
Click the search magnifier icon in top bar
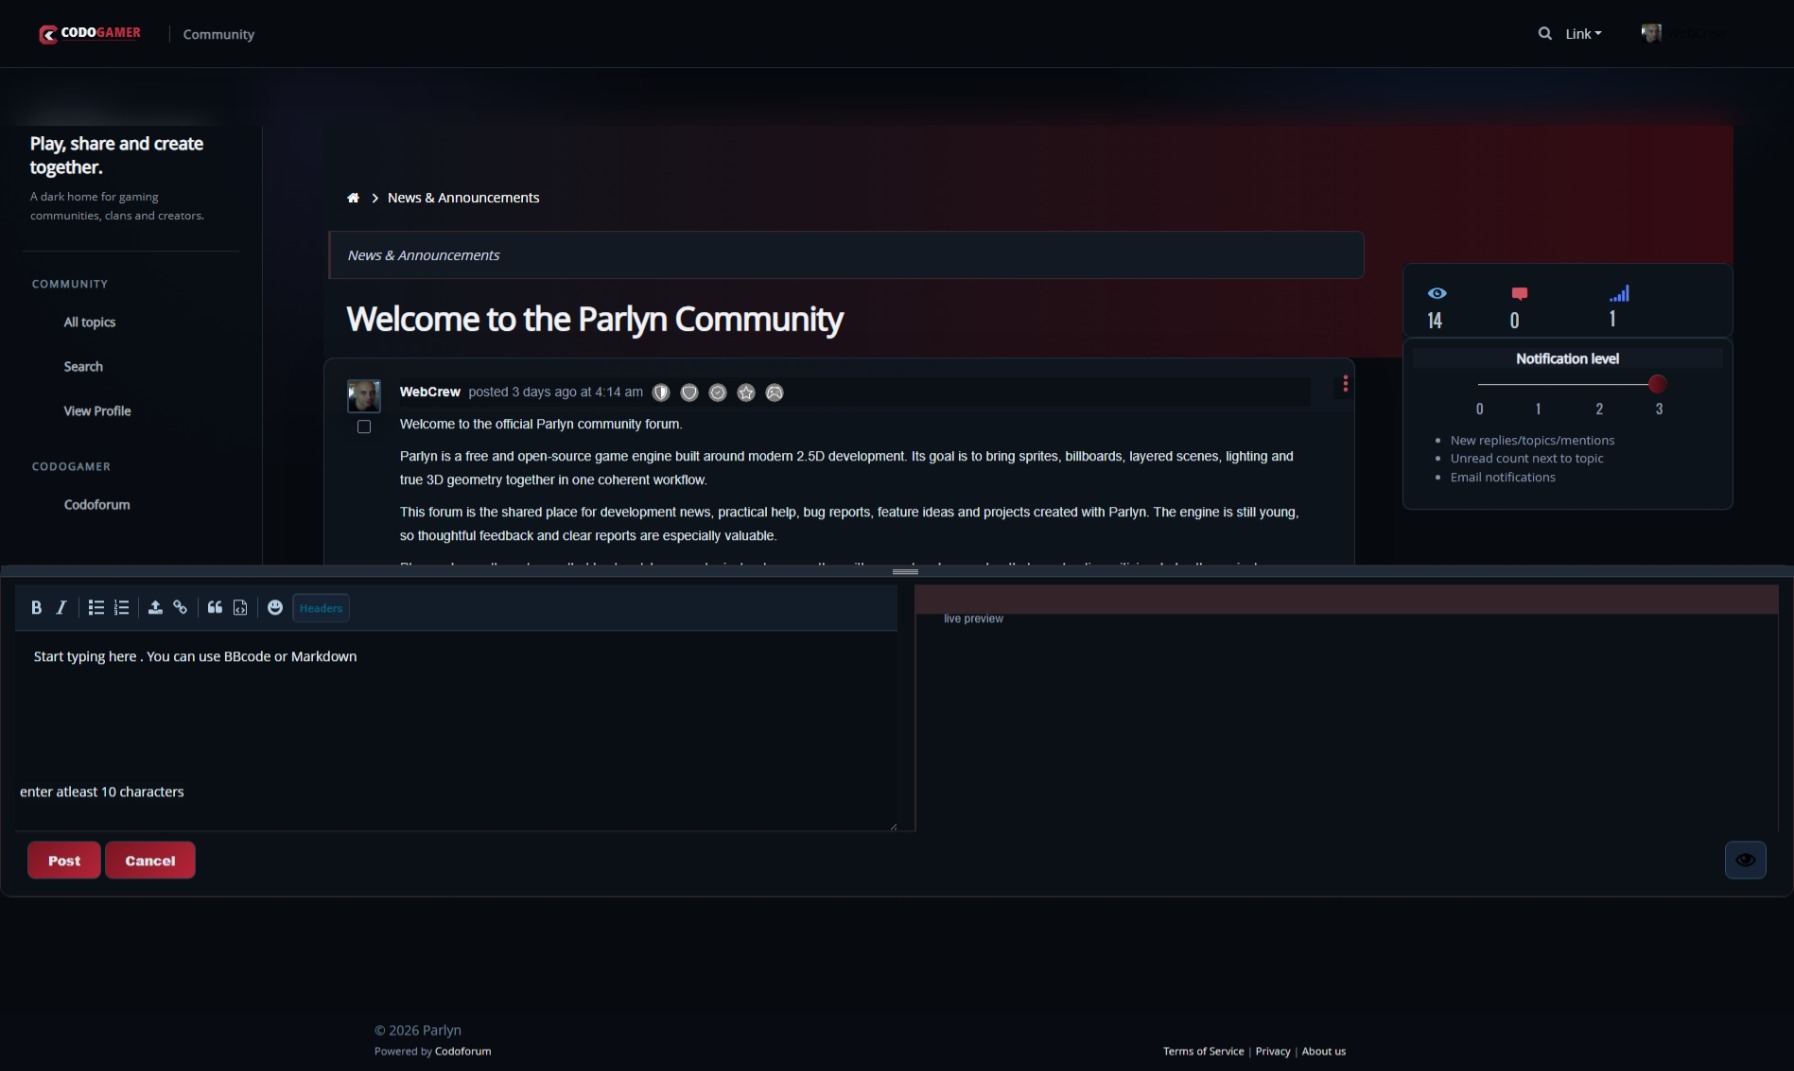1545,34
